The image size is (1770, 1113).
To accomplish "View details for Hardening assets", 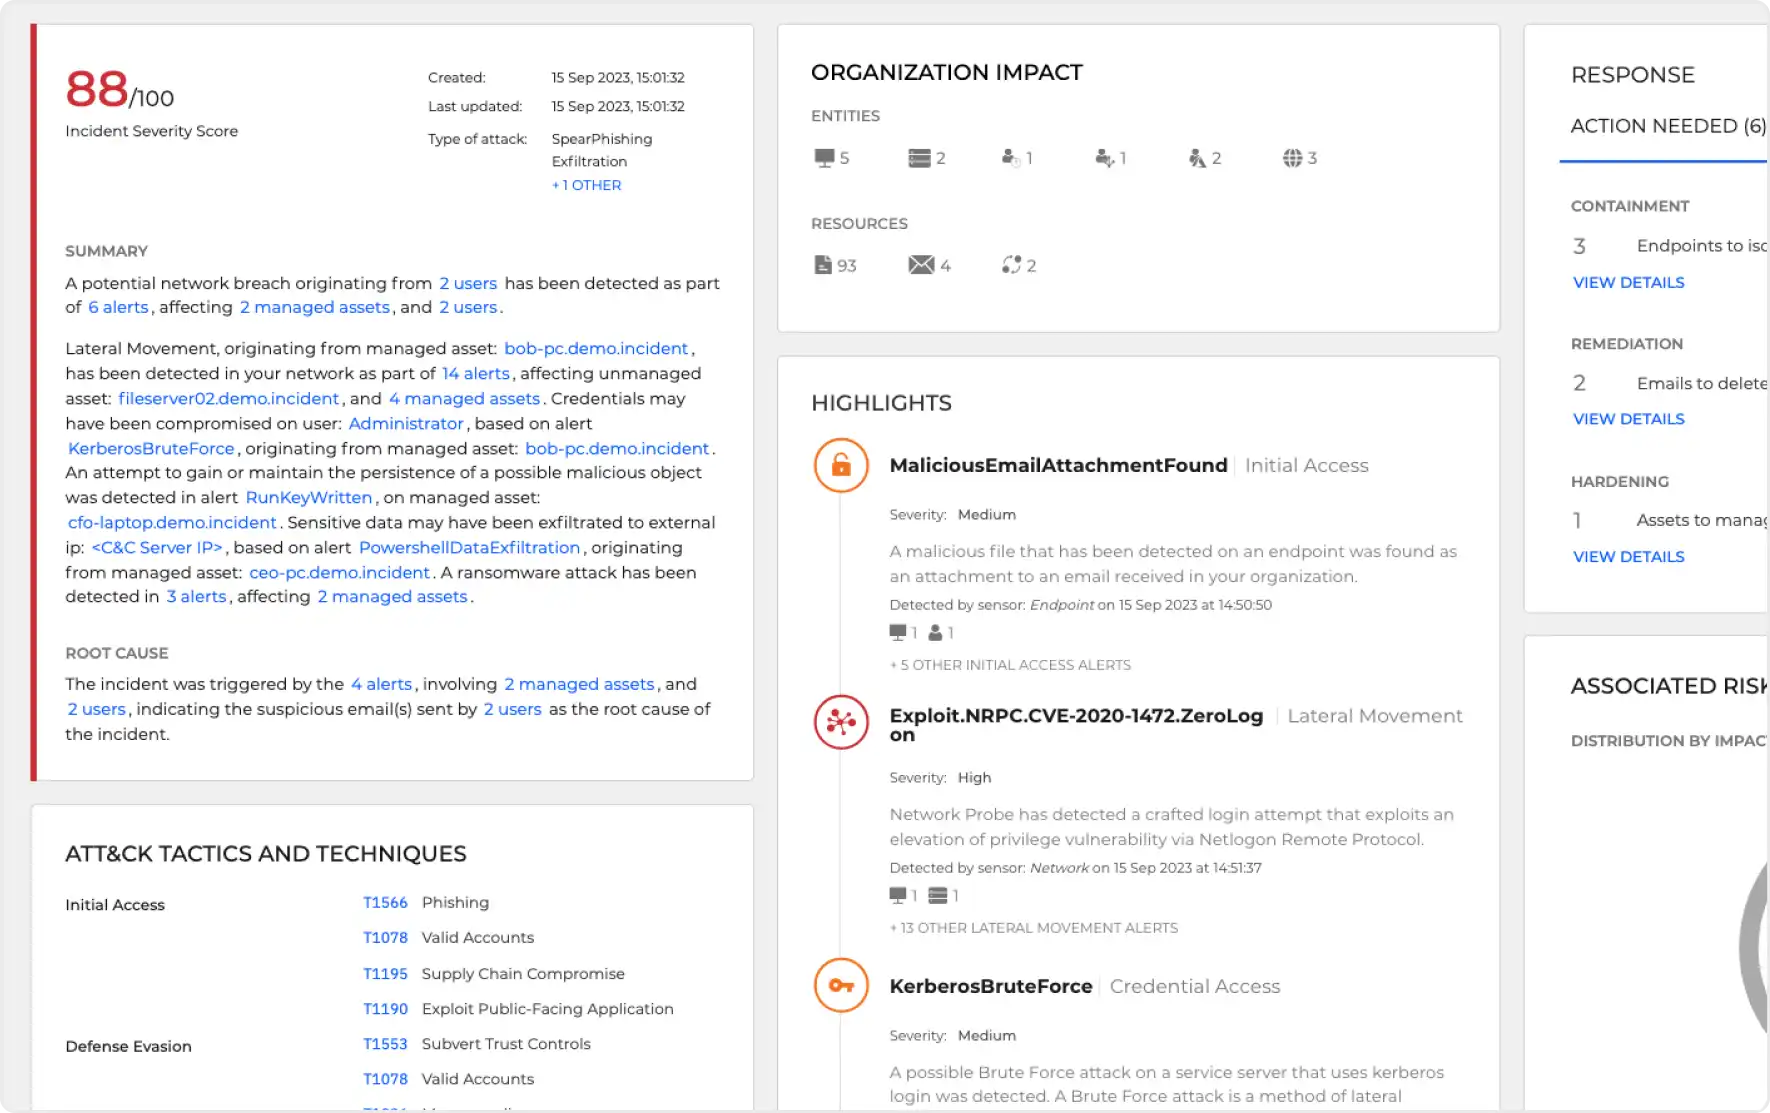I will (x=1628, y=556).
